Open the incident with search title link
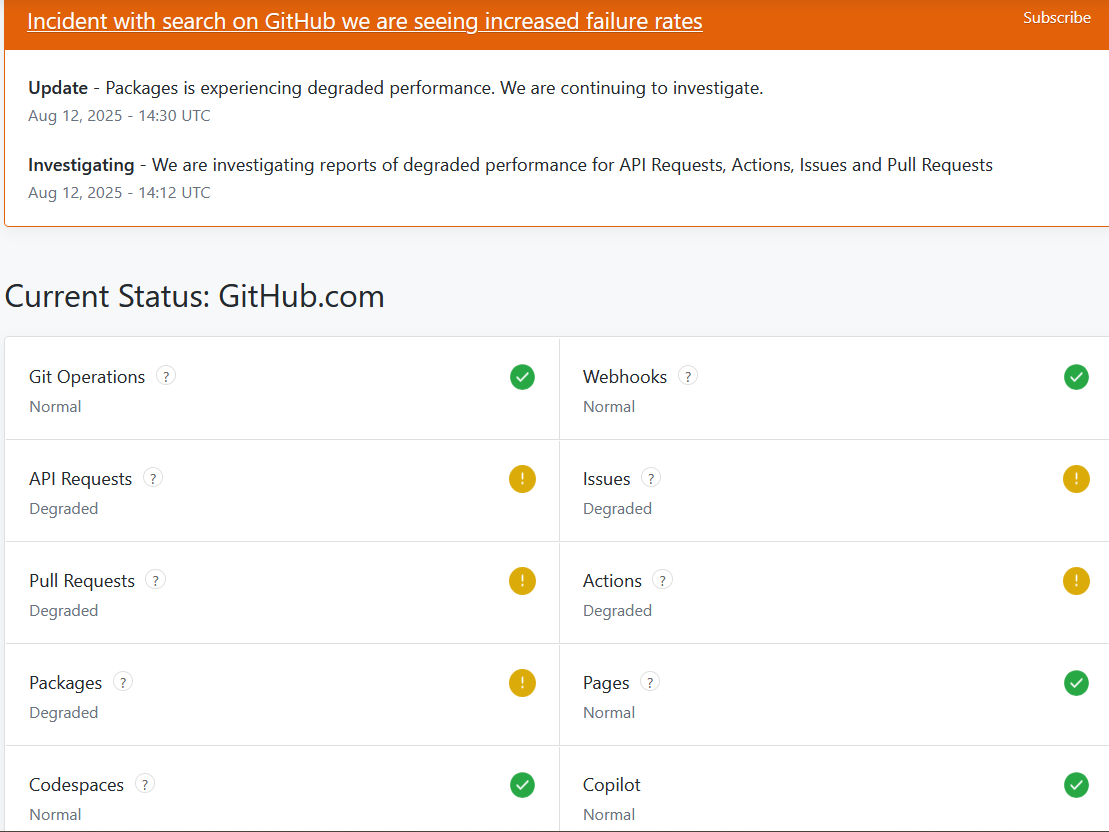This screenshot has width=1109, height=832. tap(364, 21)
